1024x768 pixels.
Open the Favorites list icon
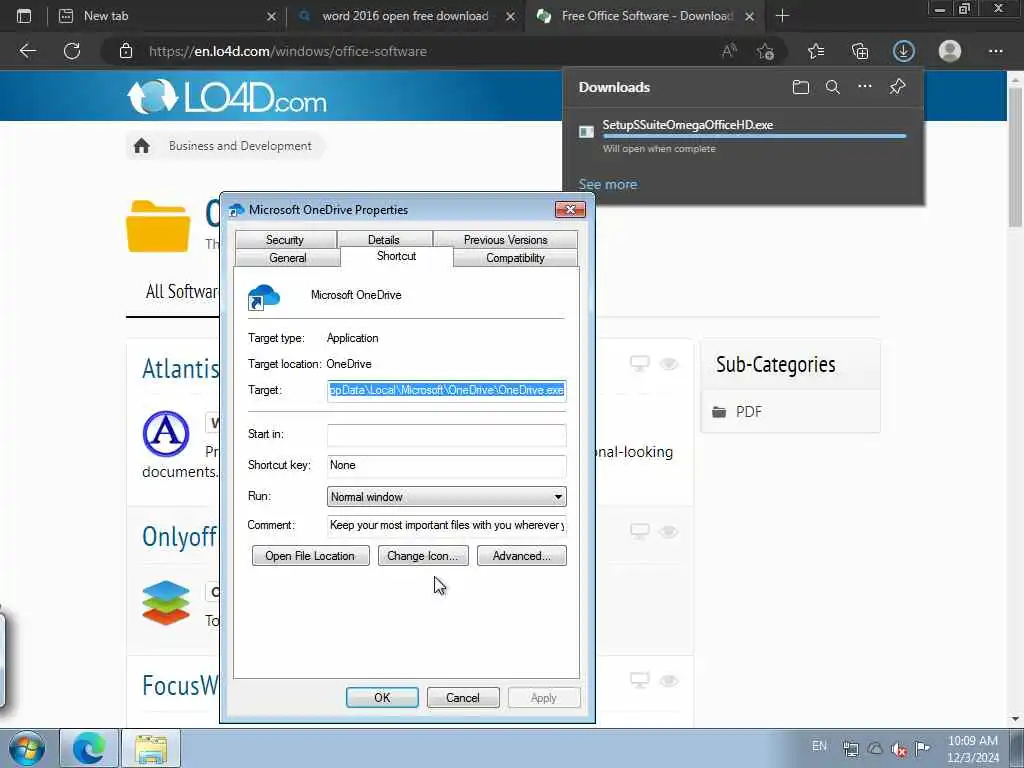click(x=816, y=51)
